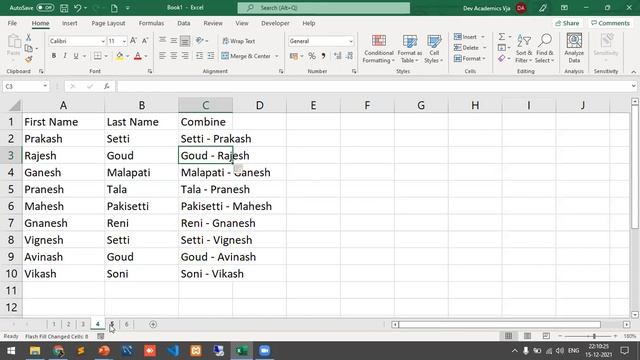Switch to the Insert tab

coord(69,23)
